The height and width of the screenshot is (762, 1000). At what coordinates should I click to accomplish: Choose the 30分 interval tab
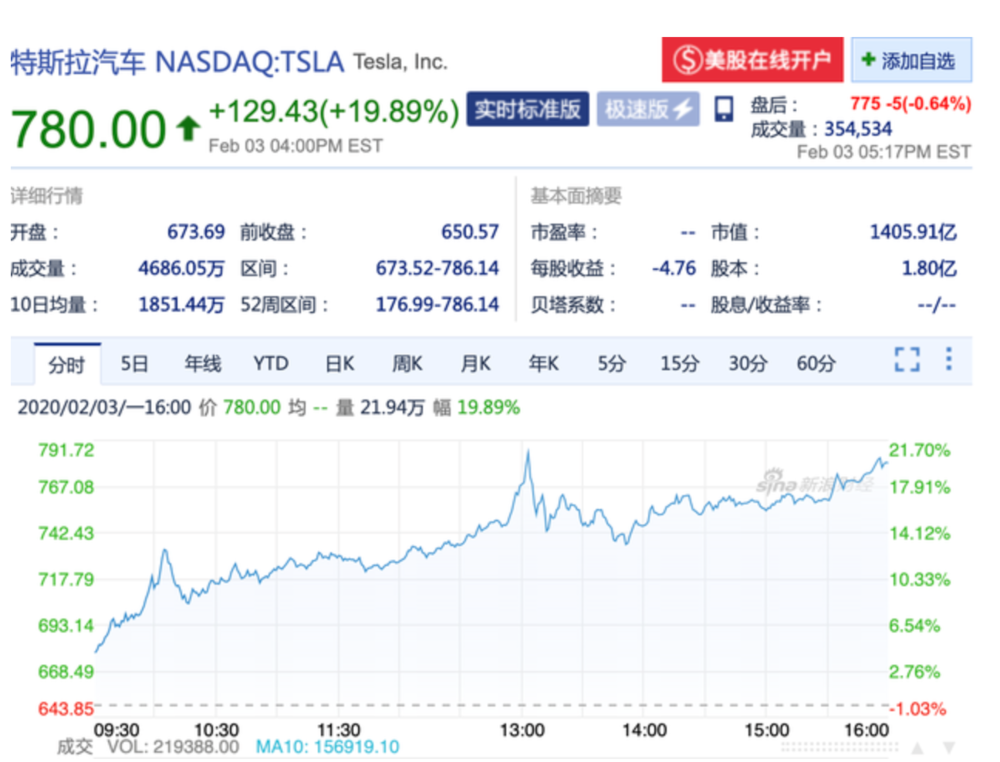[748, 364]
